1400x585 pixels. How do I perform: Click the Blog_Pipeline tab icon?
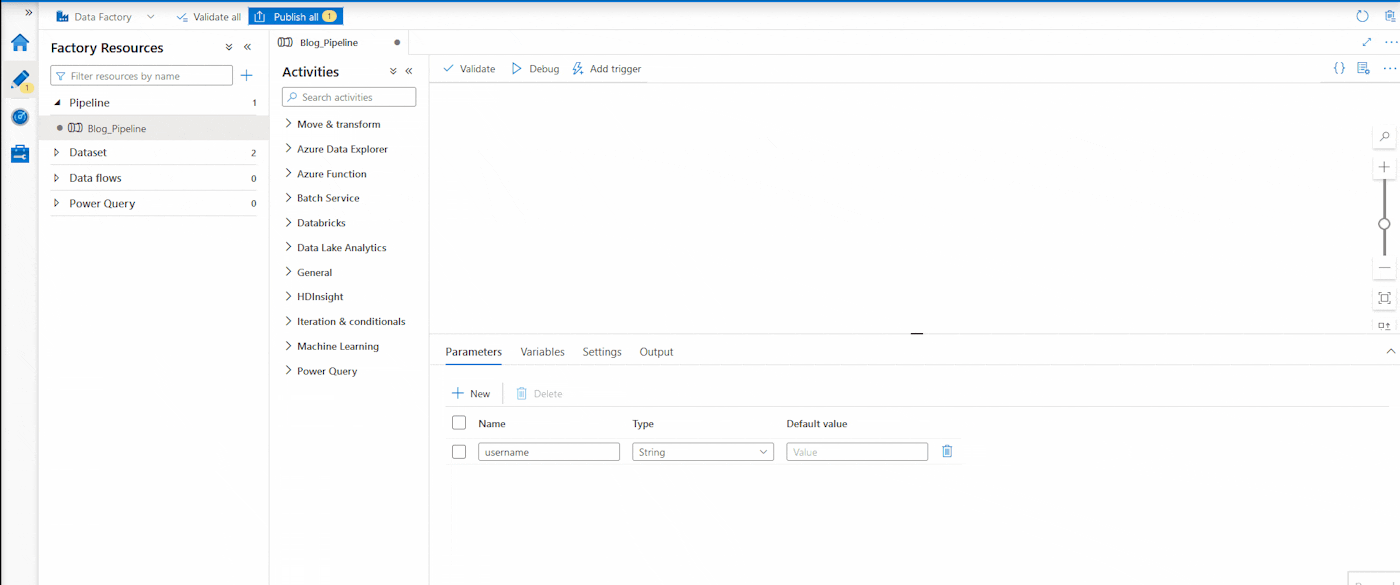[285, 42]
